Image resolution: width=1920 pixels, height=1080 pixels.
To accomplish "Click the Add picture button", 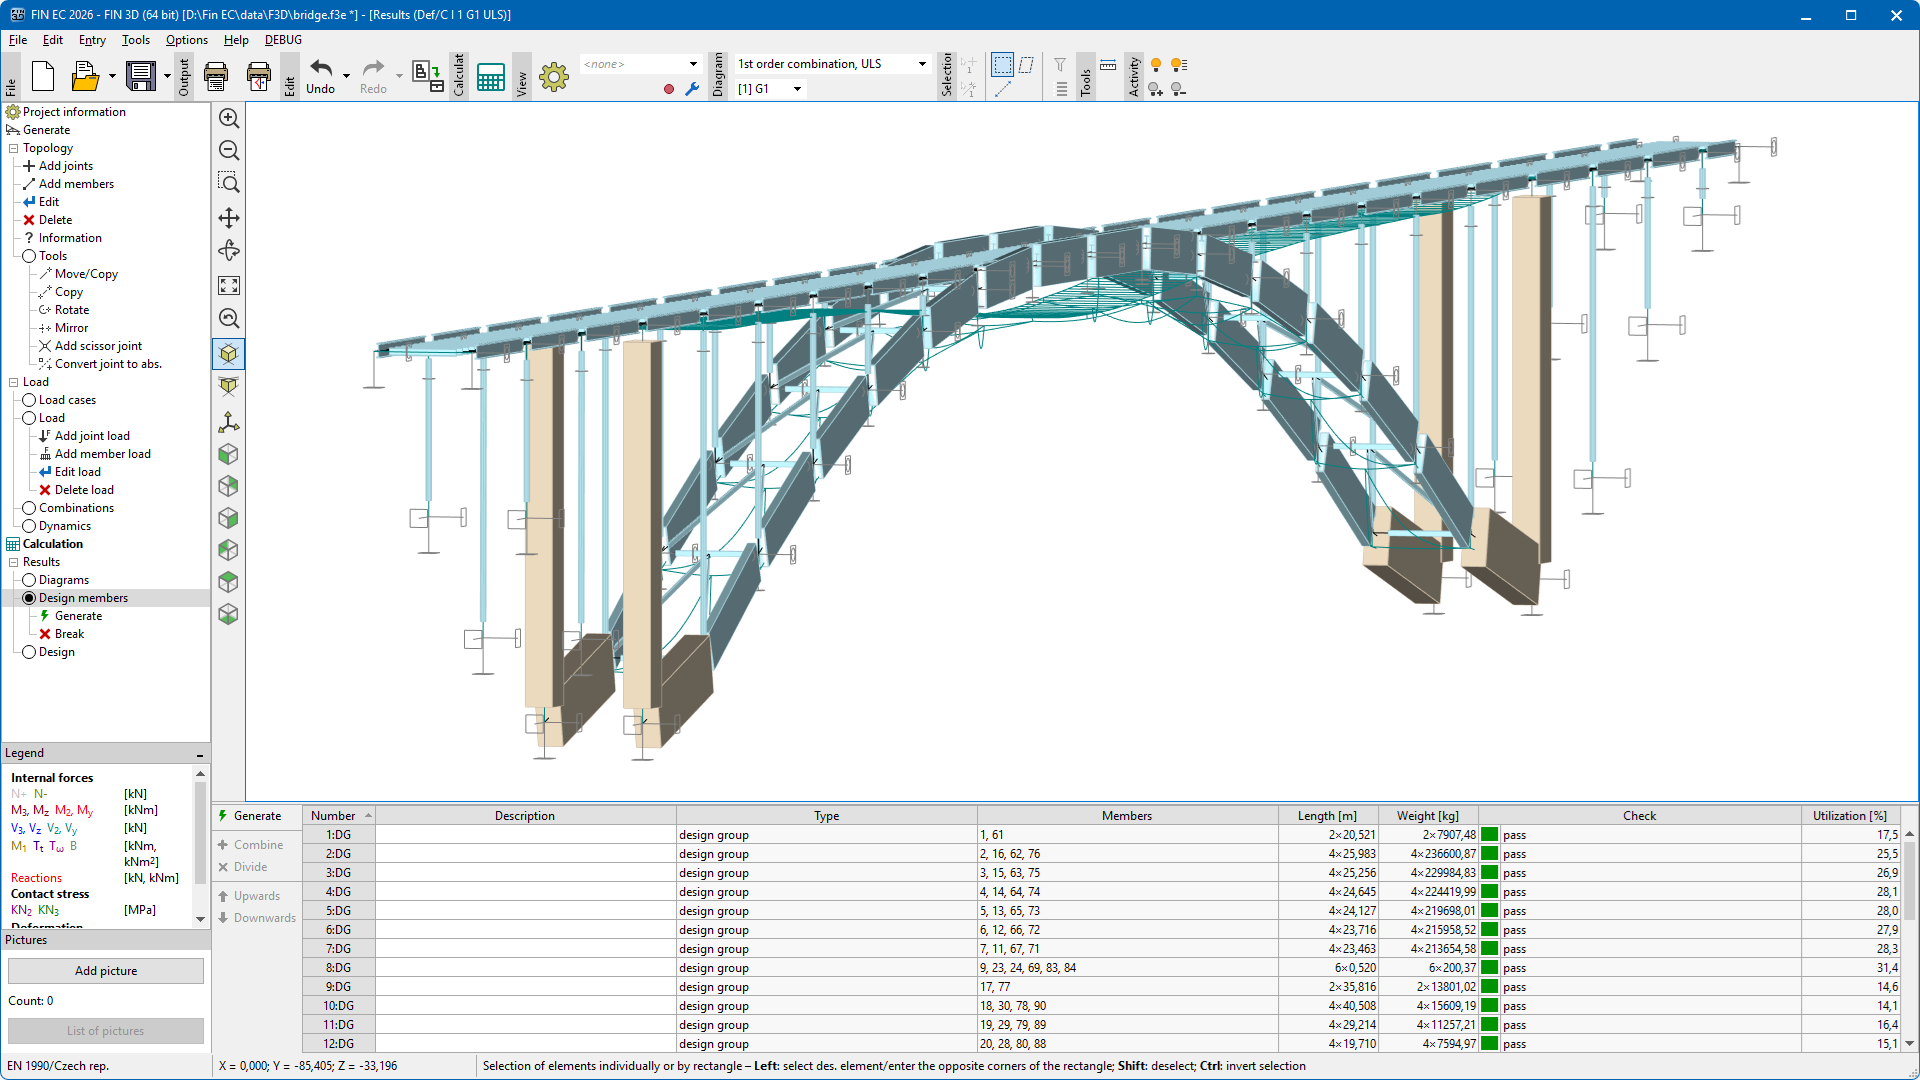I will (106, 971).
